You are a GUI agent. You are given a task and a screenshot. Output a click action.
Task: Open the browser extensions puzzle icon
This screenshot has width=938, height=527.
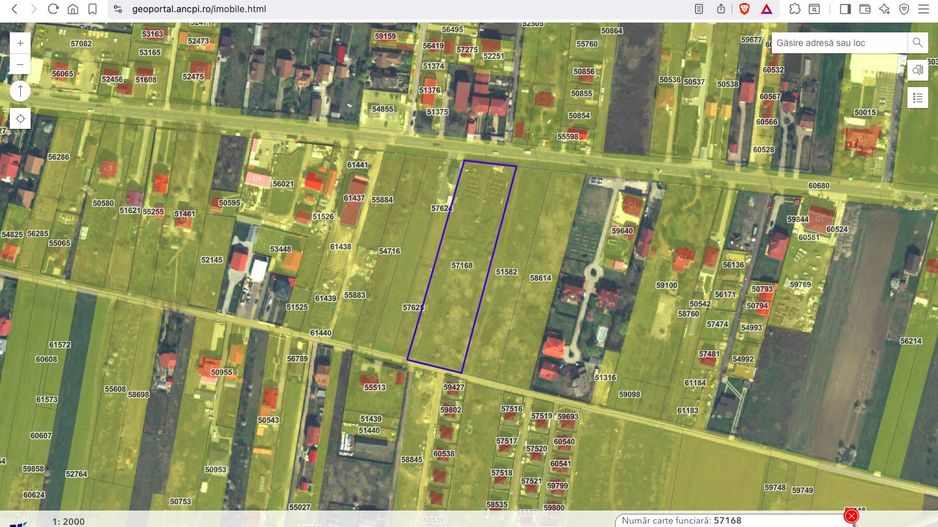794,9
